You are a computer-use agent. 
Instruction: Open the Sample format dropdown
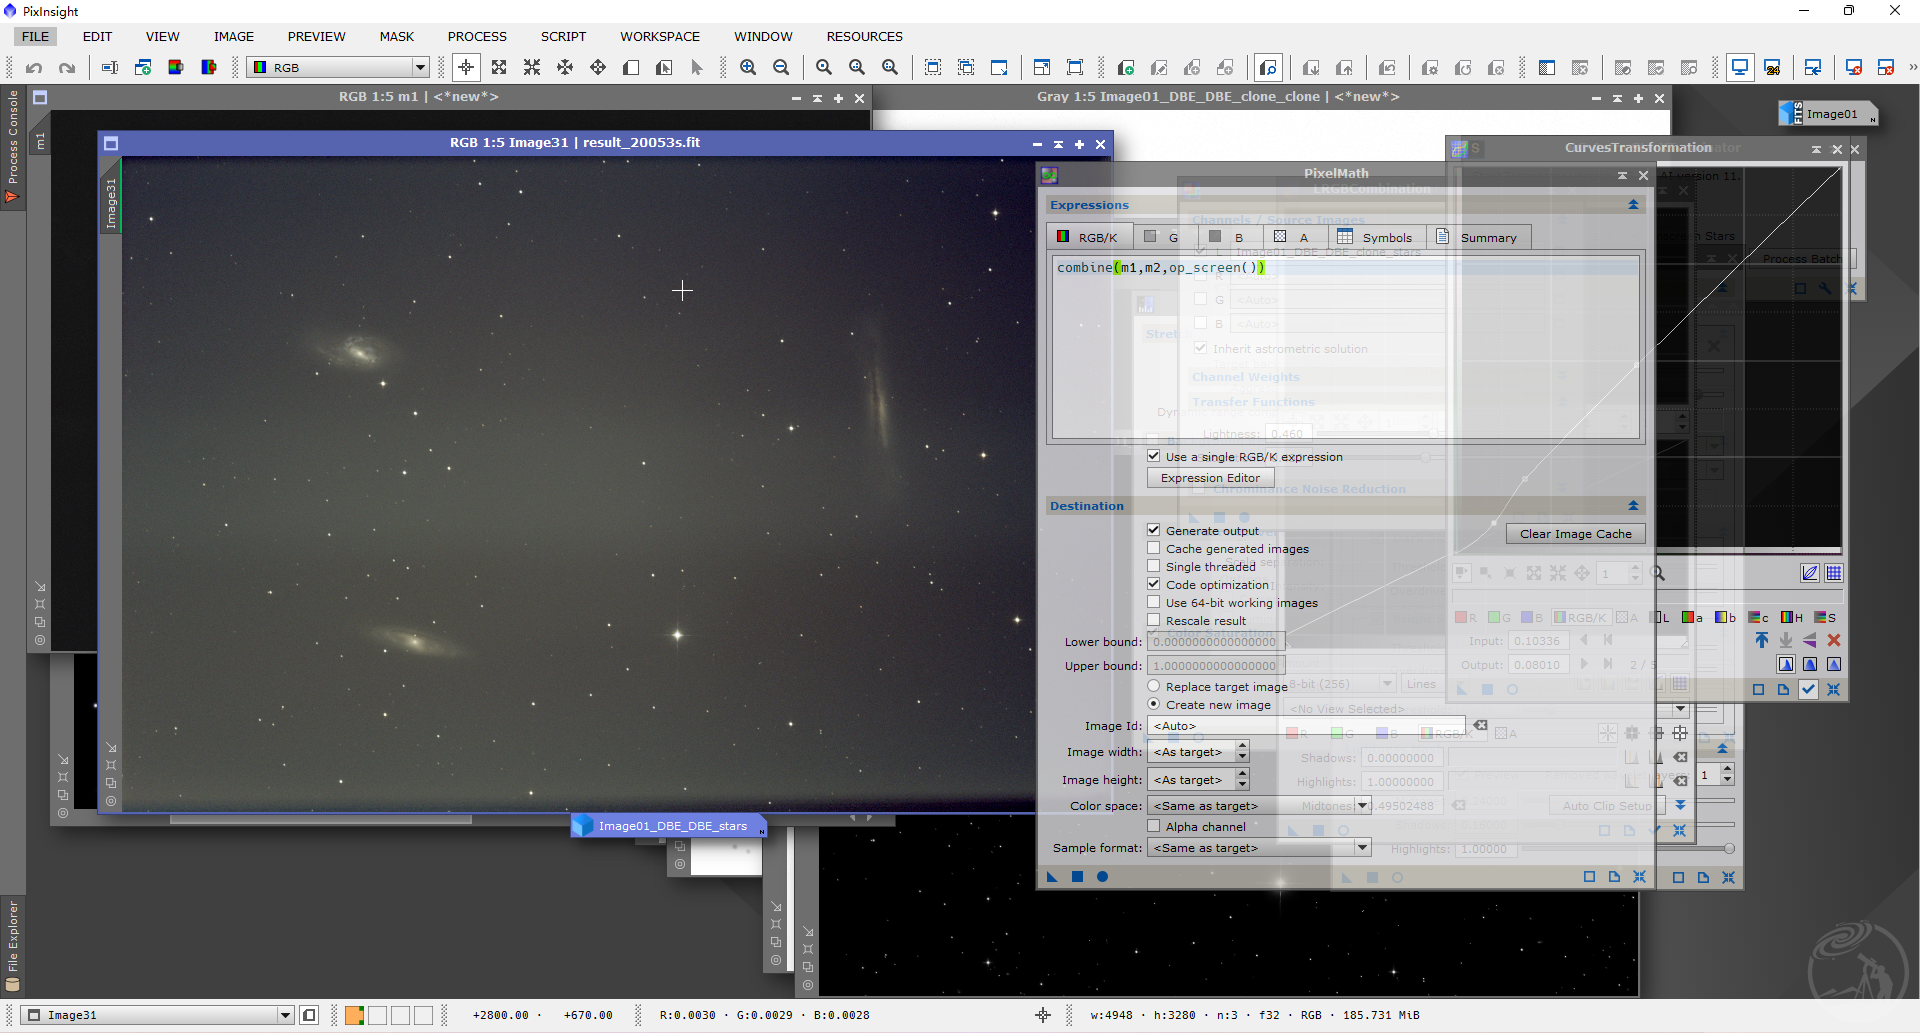click(1259, 848)
